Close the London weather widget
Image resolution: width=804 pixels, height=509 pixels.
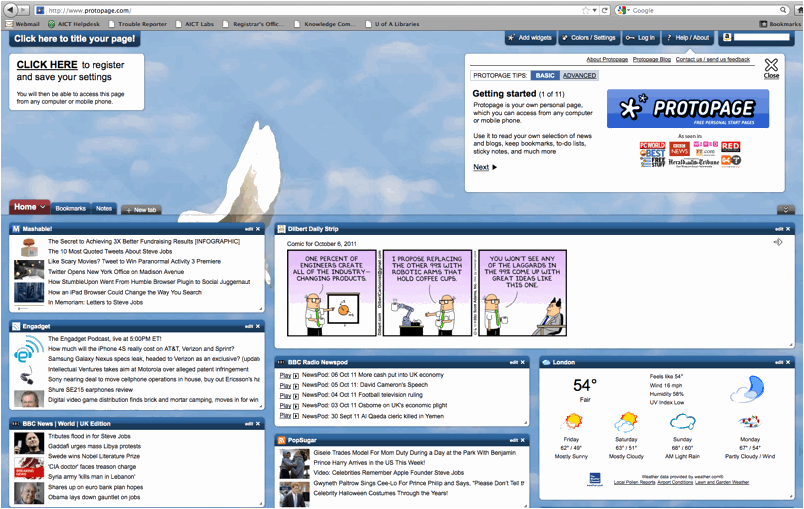(788, 362)
